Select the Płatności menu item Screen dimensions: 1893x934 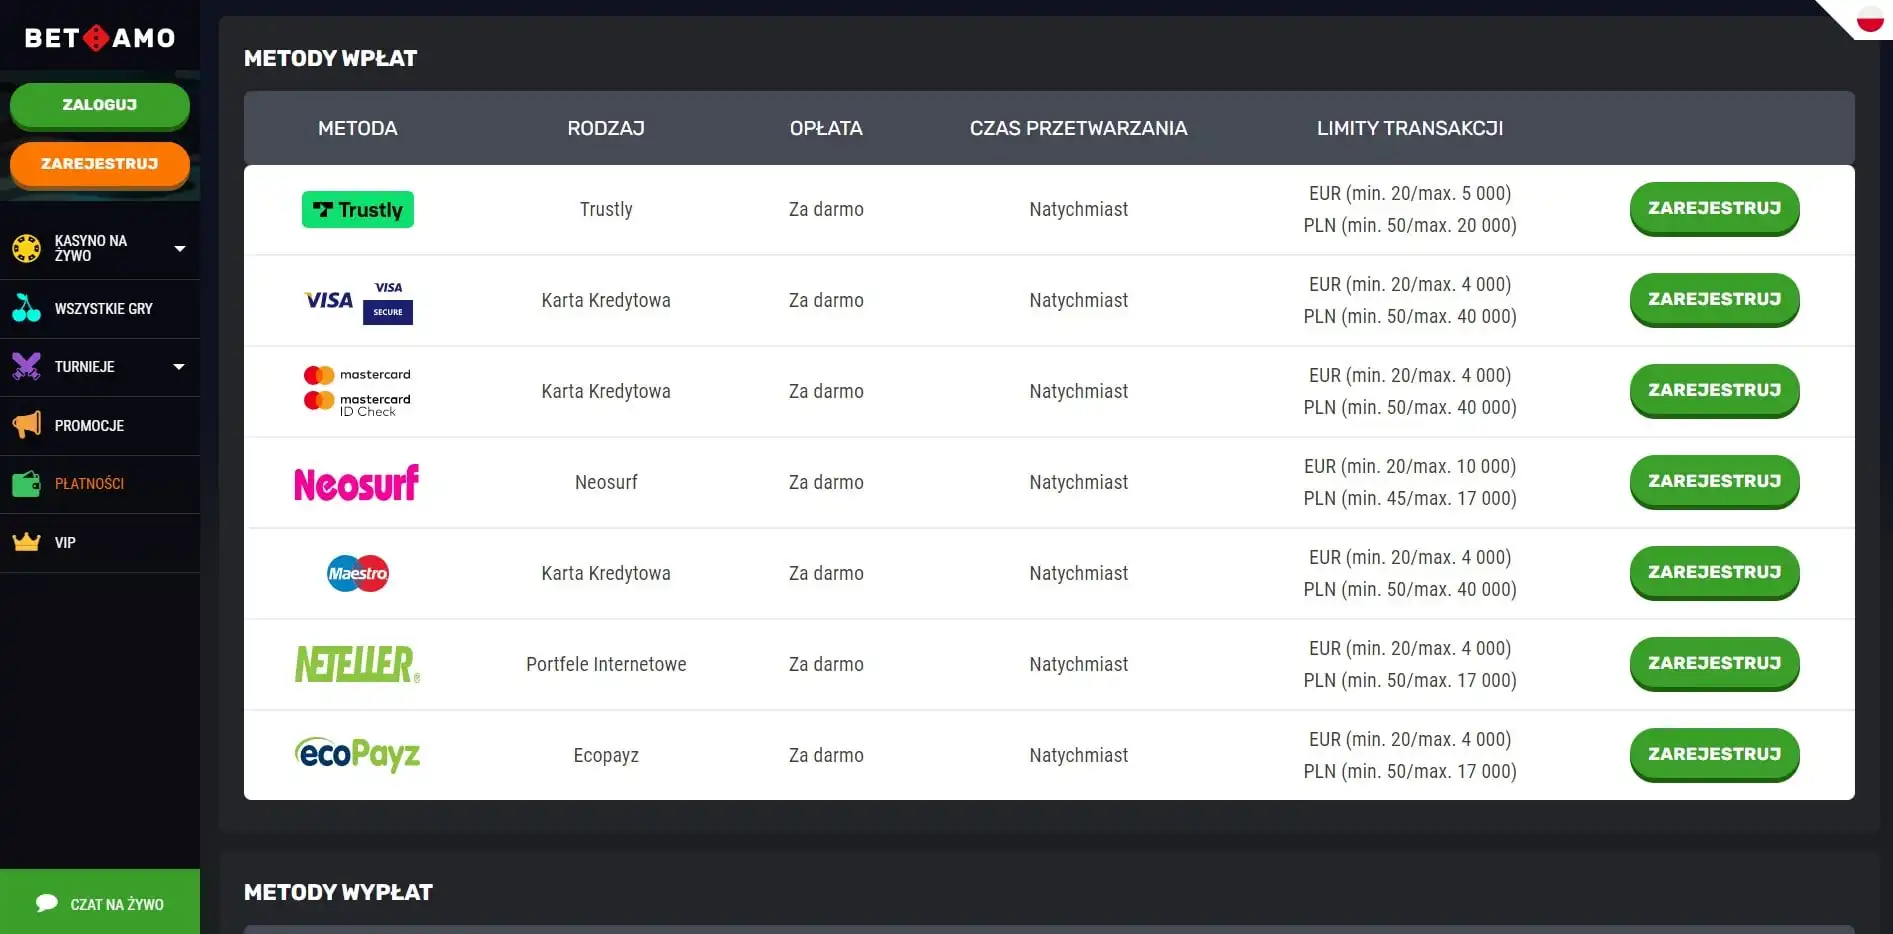coord(89,484)
